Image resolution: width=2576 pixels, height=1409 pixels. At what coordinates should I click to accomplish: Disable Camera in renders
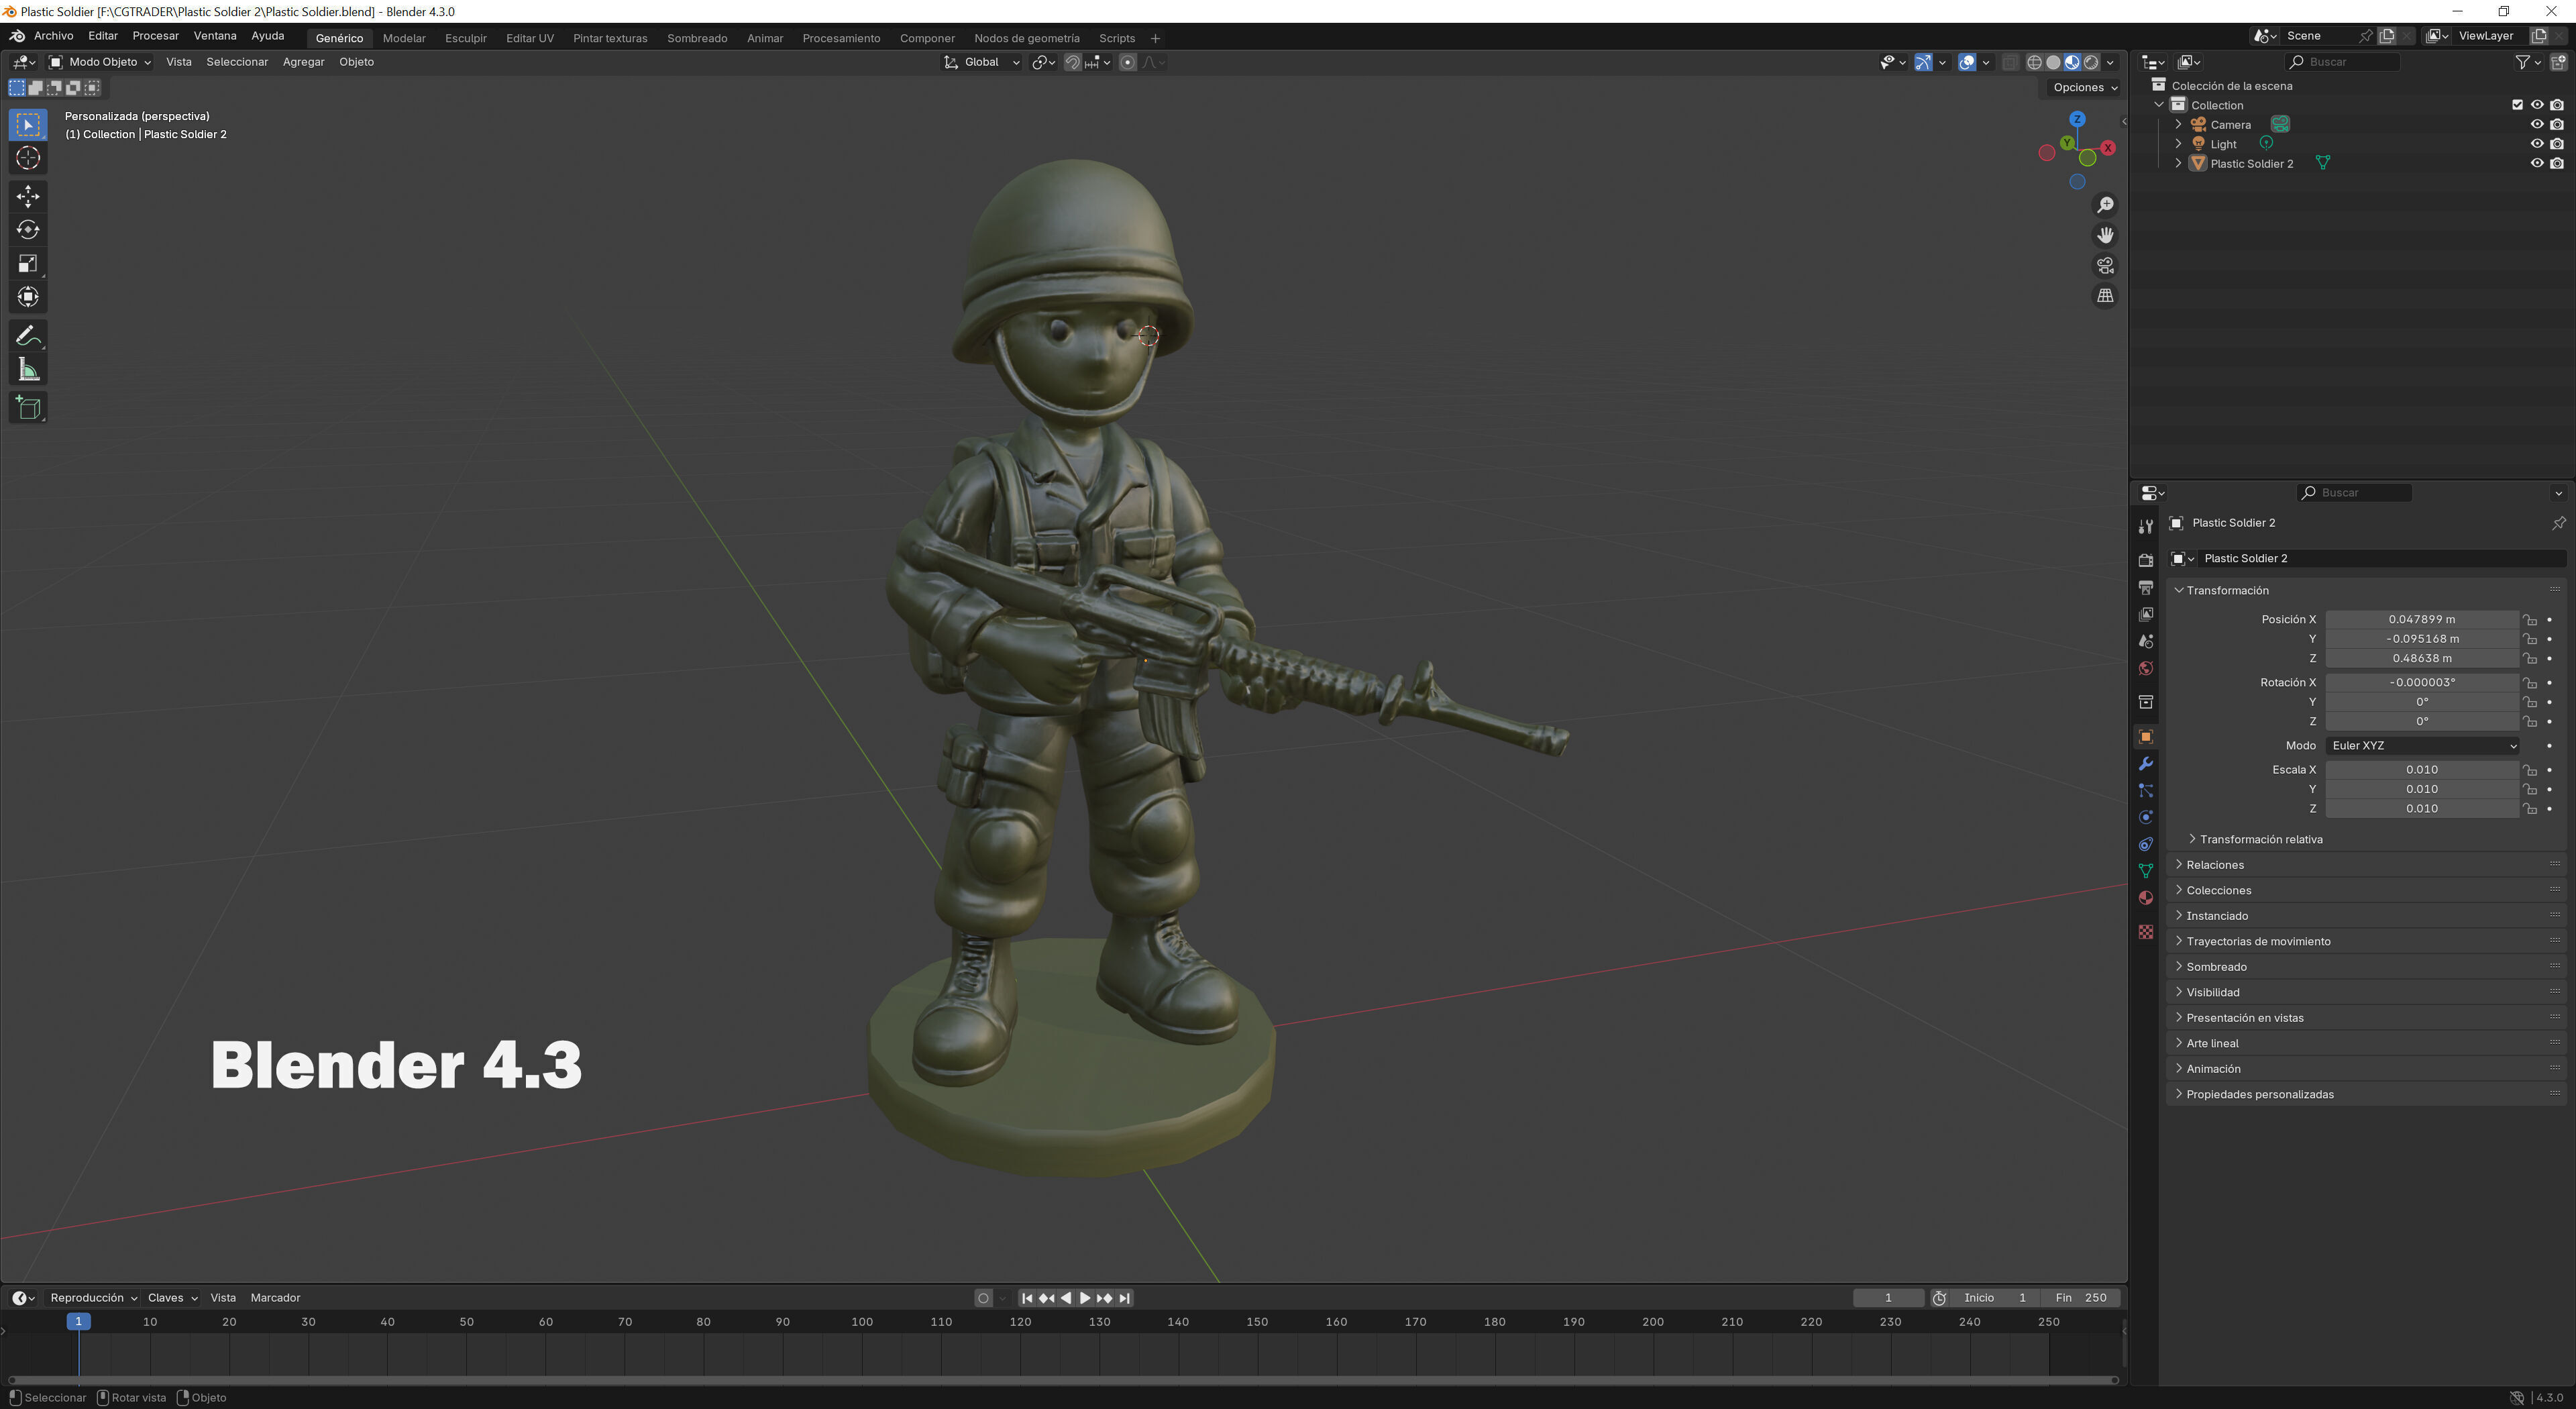click(x=2556, y=125)
